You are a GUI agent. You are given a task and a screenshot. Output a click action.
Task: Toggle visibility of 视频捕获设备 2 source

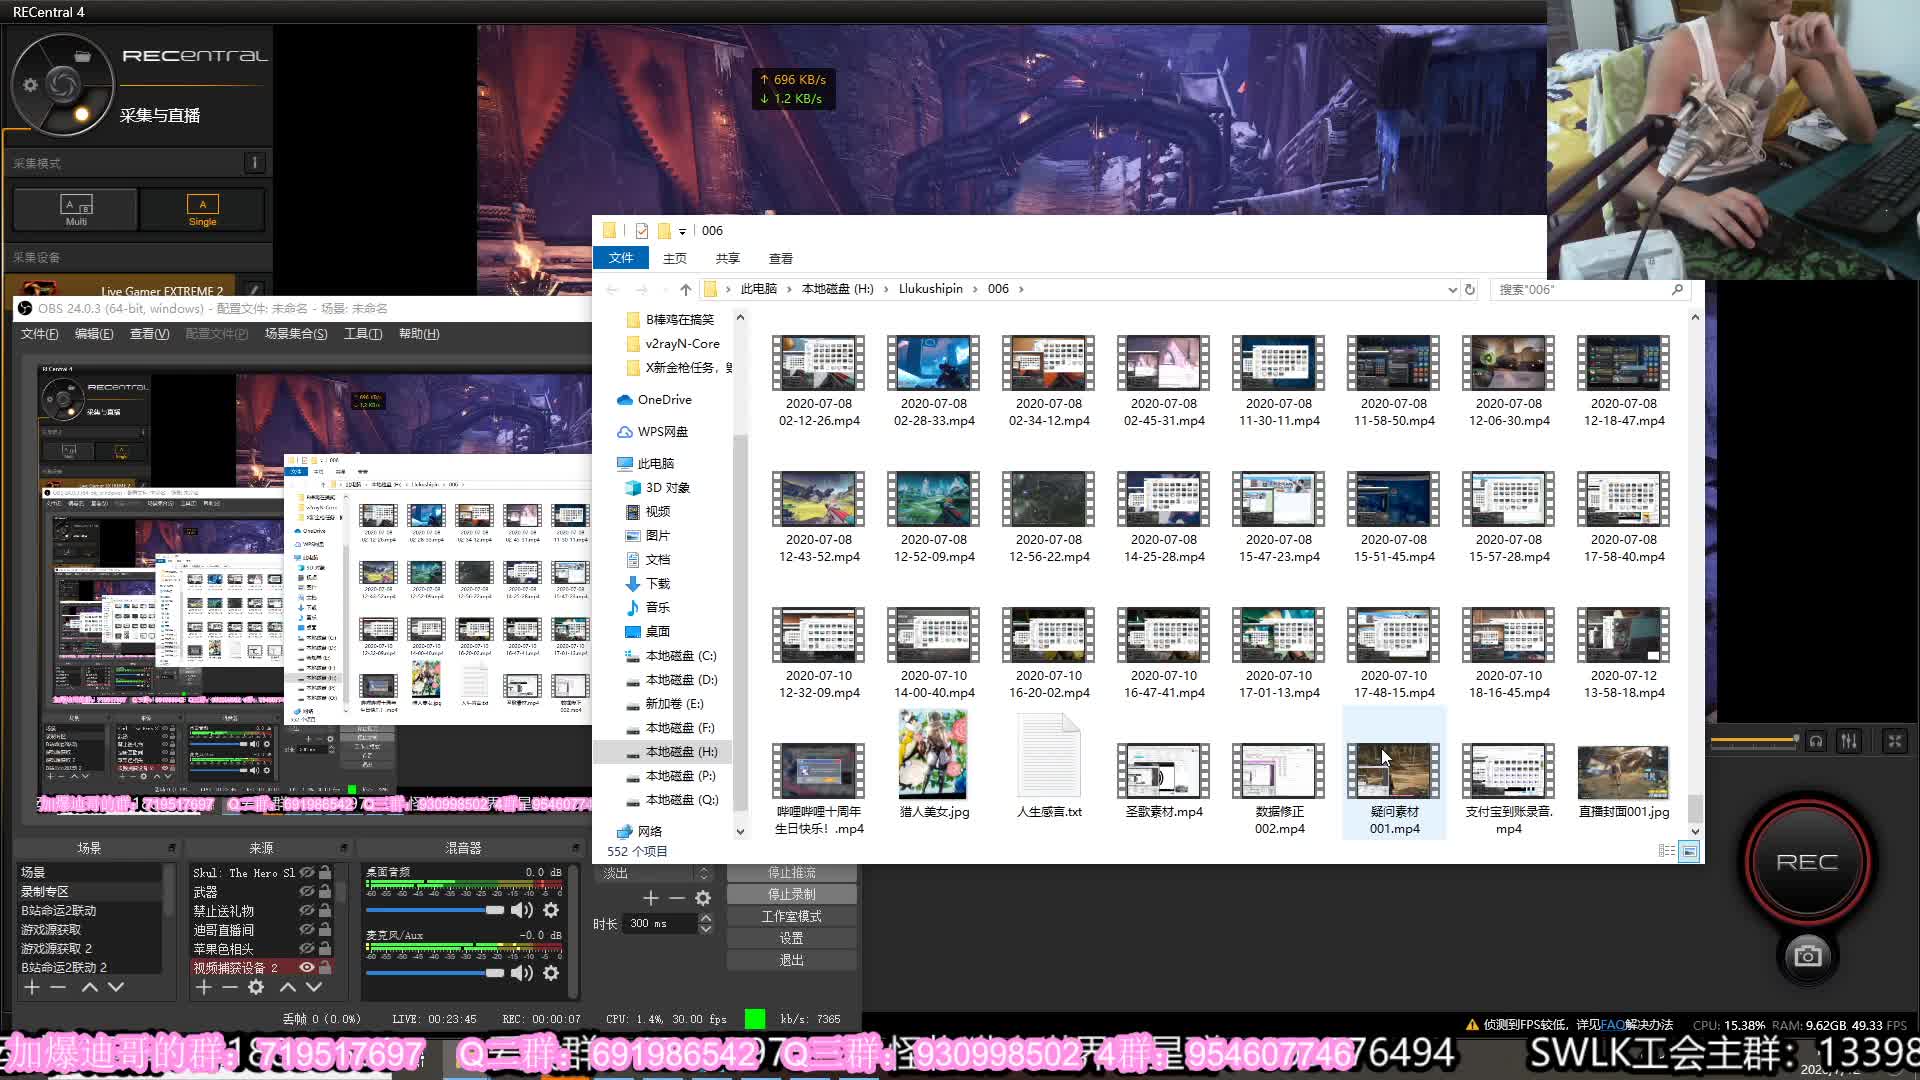[x=307, y=967]
